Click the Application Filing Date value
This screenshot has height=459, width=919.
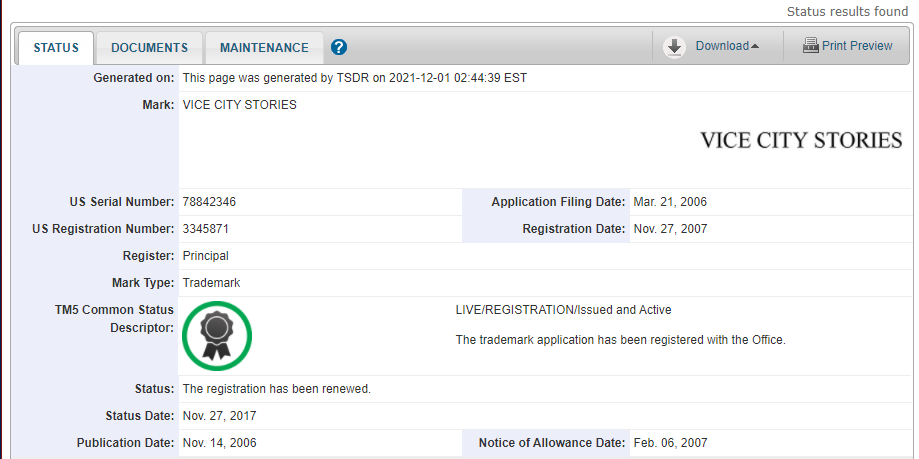[670, 202]
